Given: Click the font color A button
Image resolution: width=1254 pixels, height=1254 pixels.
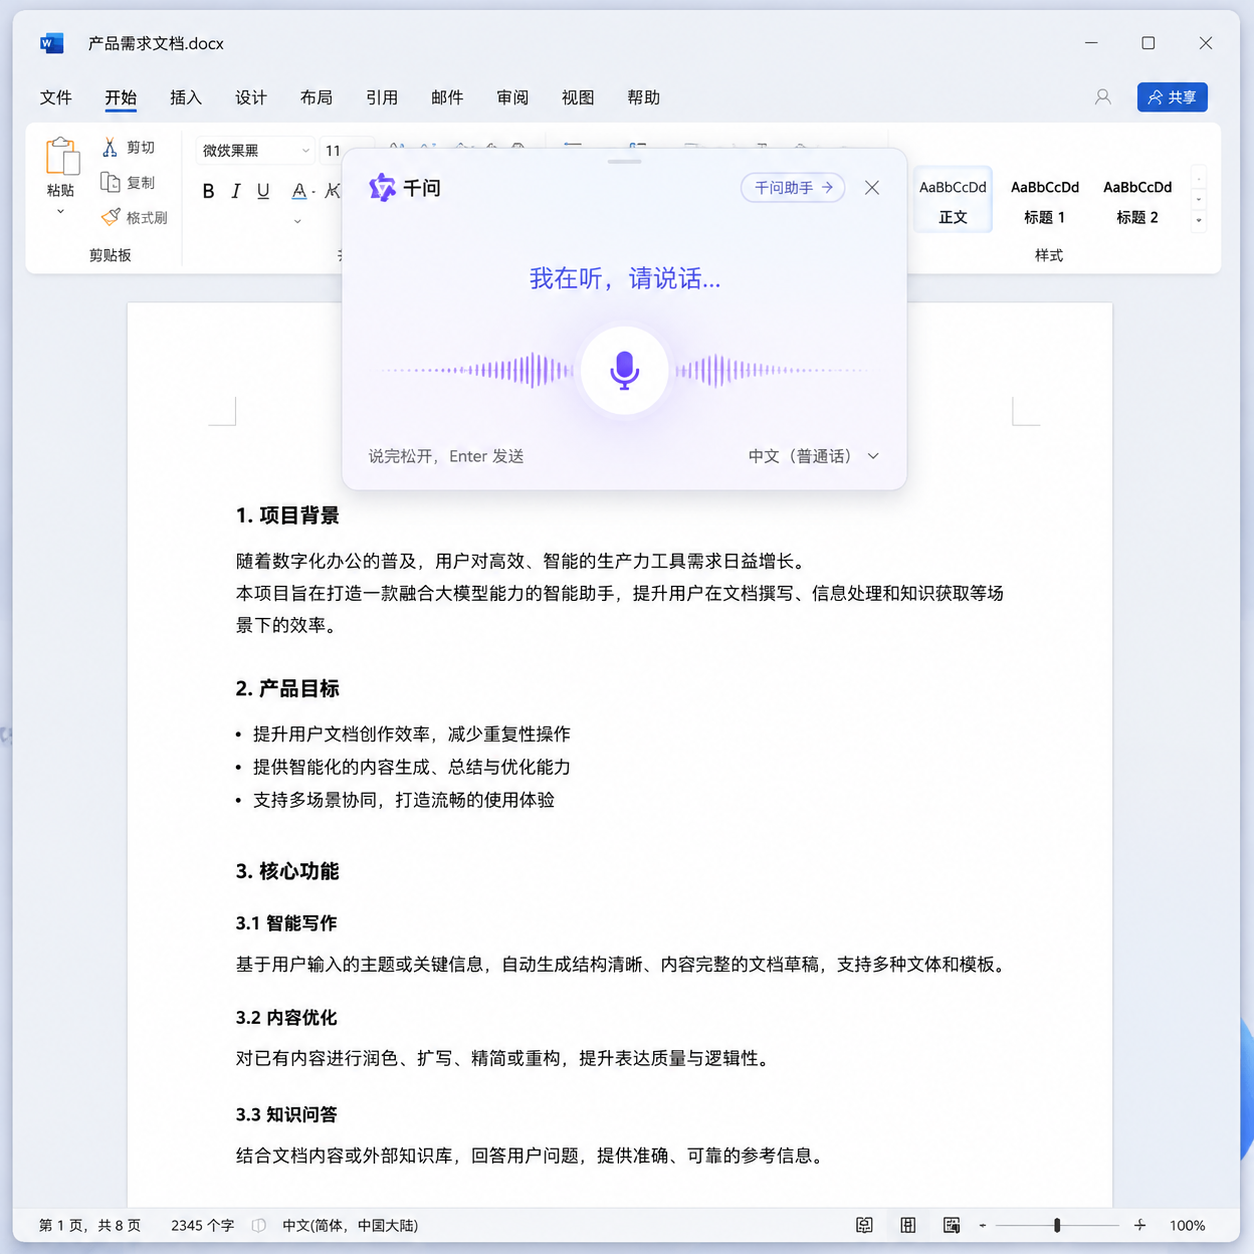Looking at the screenshot, I should click(x=299, y=191).
